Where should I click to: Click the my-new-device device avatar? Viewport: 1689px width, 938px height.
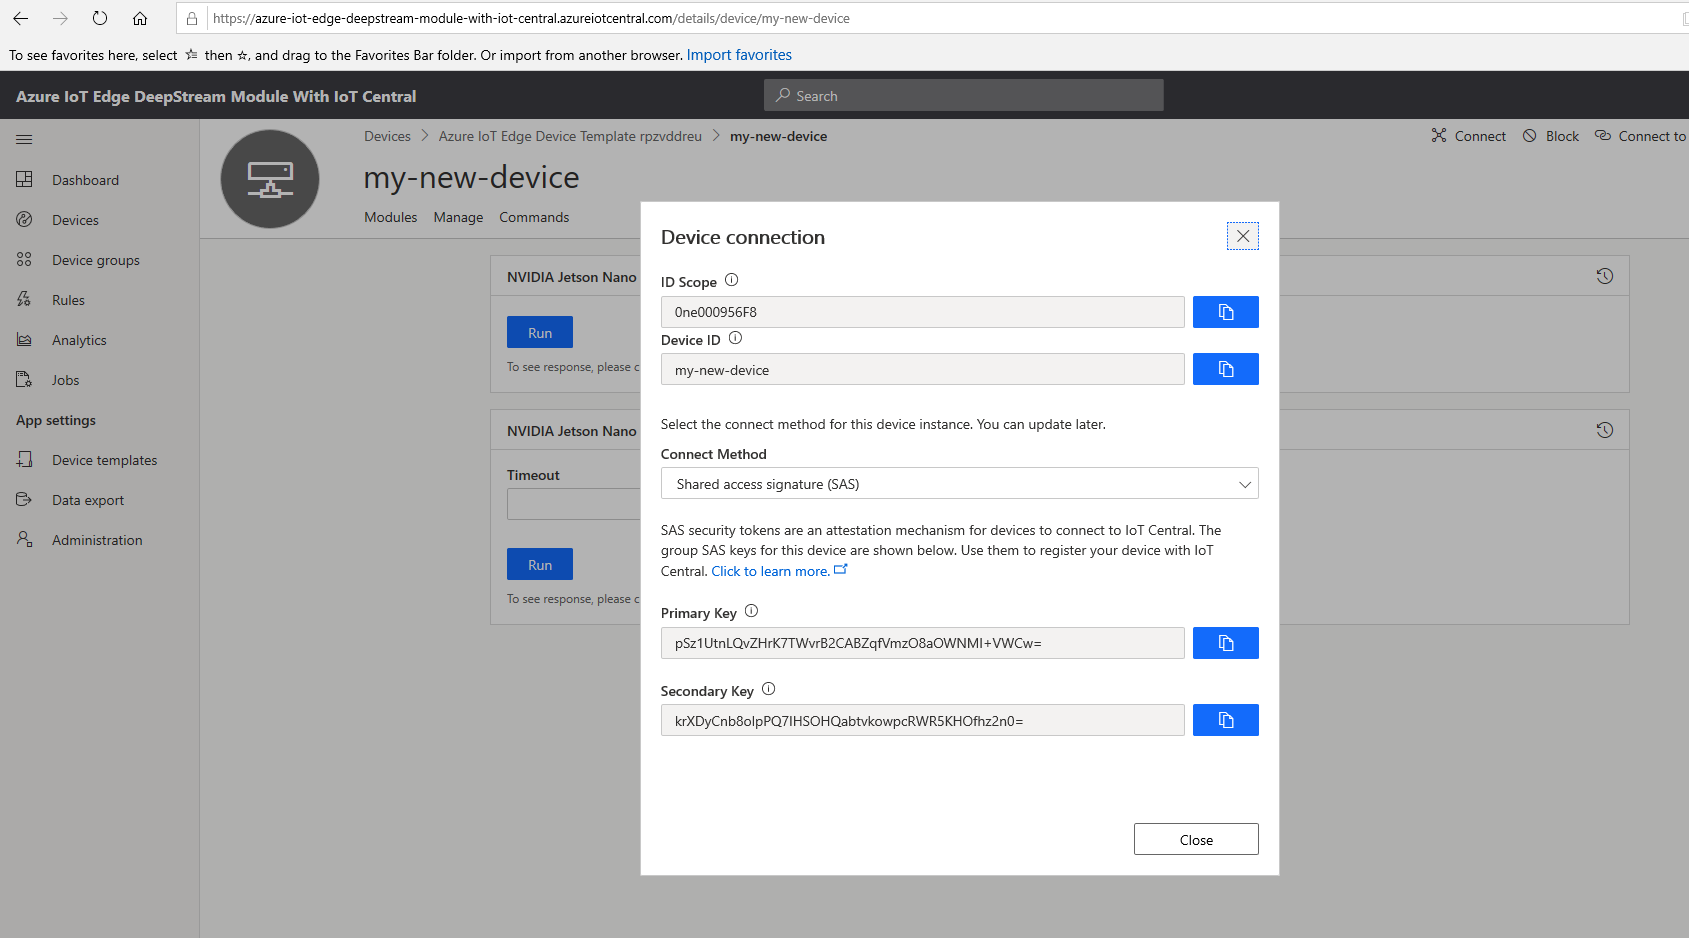tap(270, 179)
